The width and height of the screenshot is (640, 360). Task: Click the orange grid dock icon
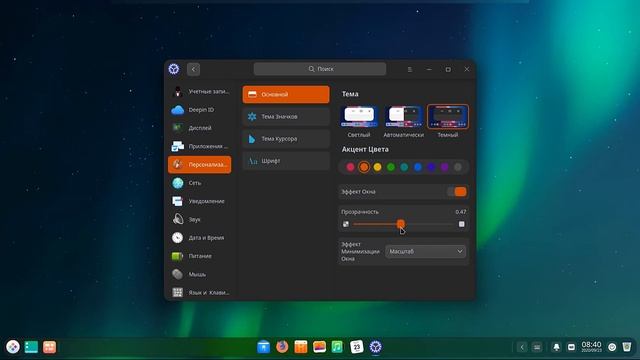click(49, 347)
